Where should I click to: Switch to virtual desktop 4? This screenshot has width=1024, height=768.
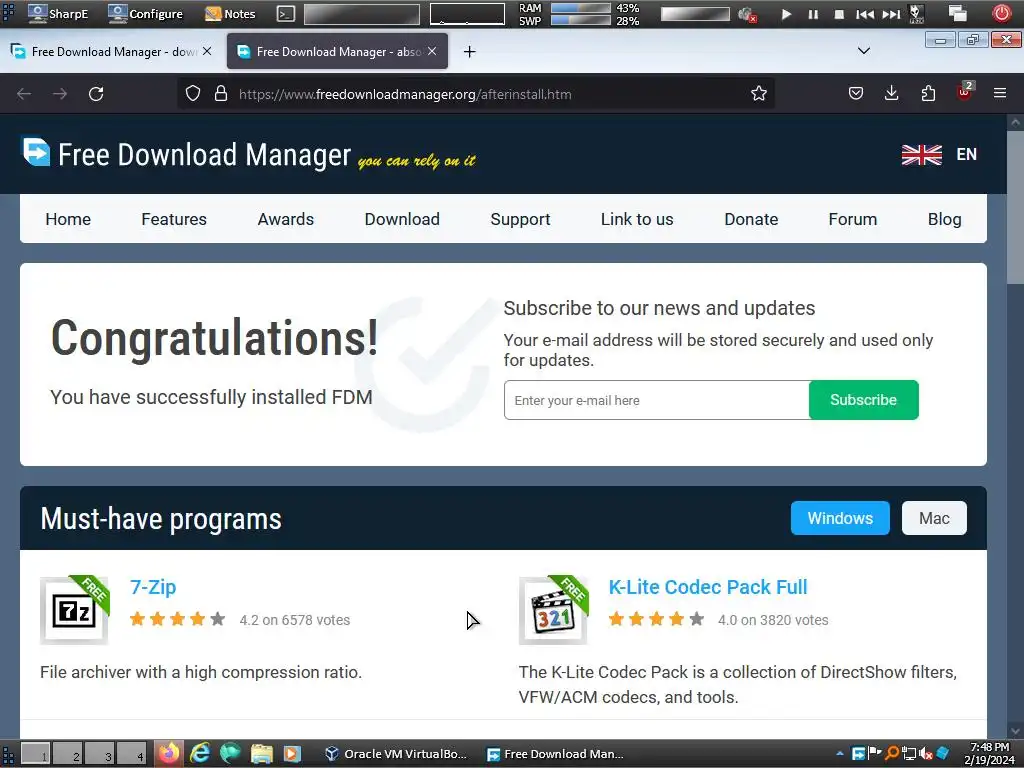point(132,754)
